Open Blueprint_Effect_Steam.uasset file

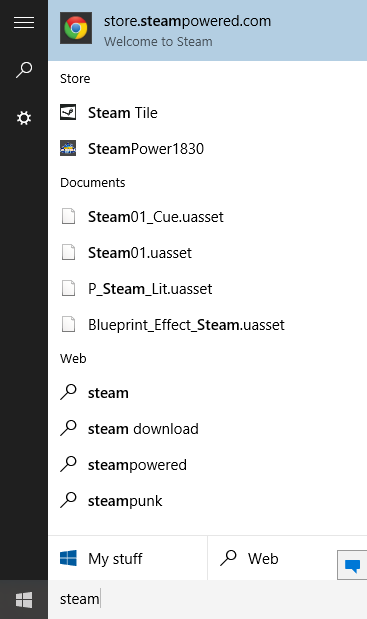pyautogui.click(x=208, y=325)
